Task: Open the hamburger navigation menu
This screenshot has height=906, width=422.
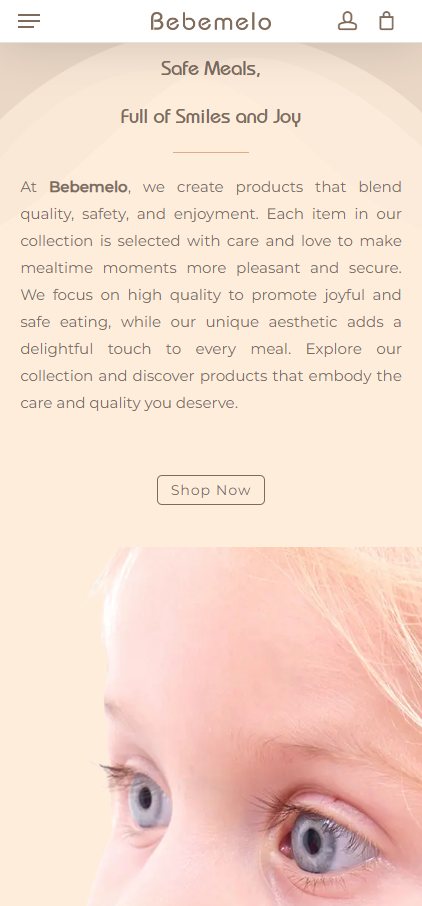Action: [x=29, y=21]
